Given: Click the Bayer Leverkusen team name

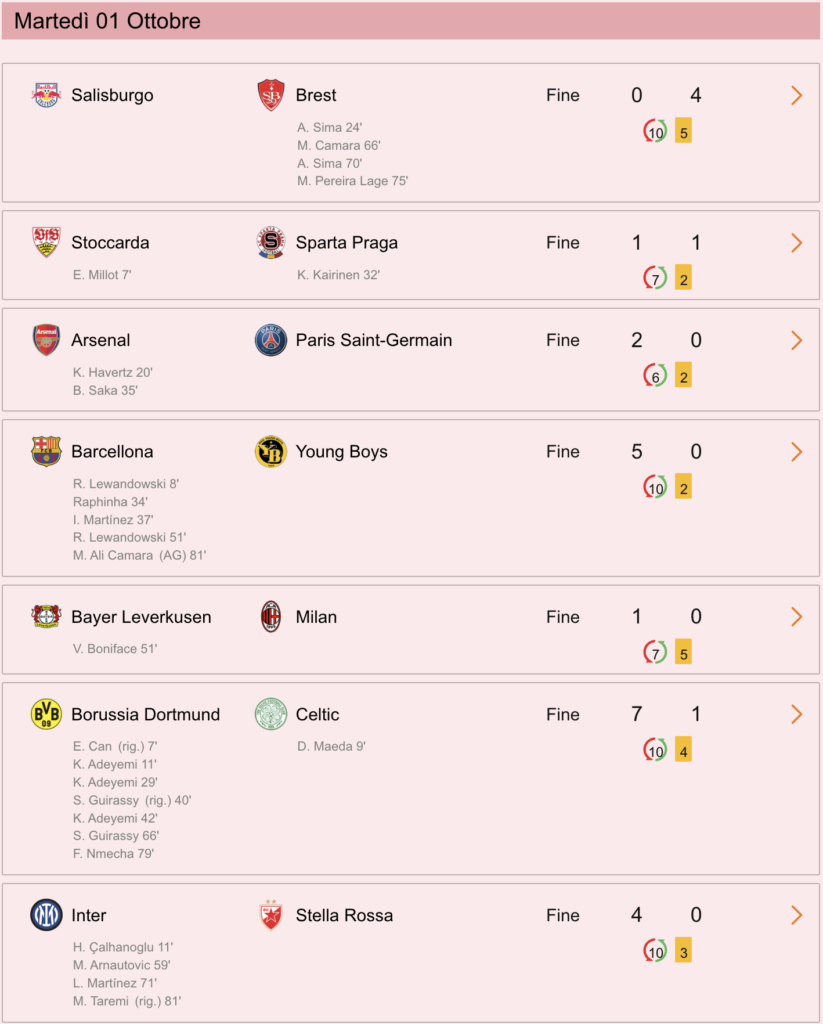Looking at the screenshot, I should tap(141, 616).
